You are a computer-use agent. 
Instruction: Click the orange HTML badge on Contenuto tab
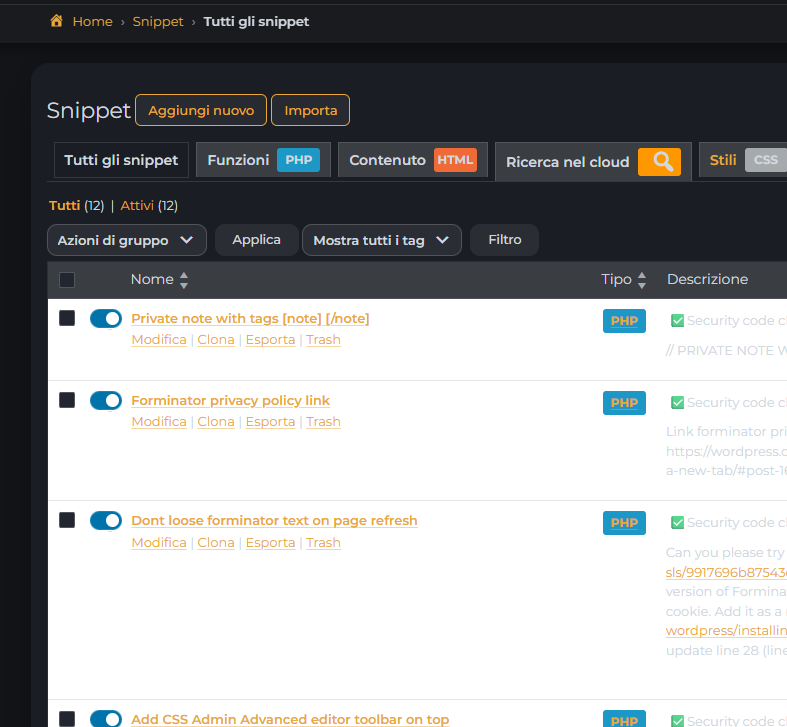coord(455,160)
